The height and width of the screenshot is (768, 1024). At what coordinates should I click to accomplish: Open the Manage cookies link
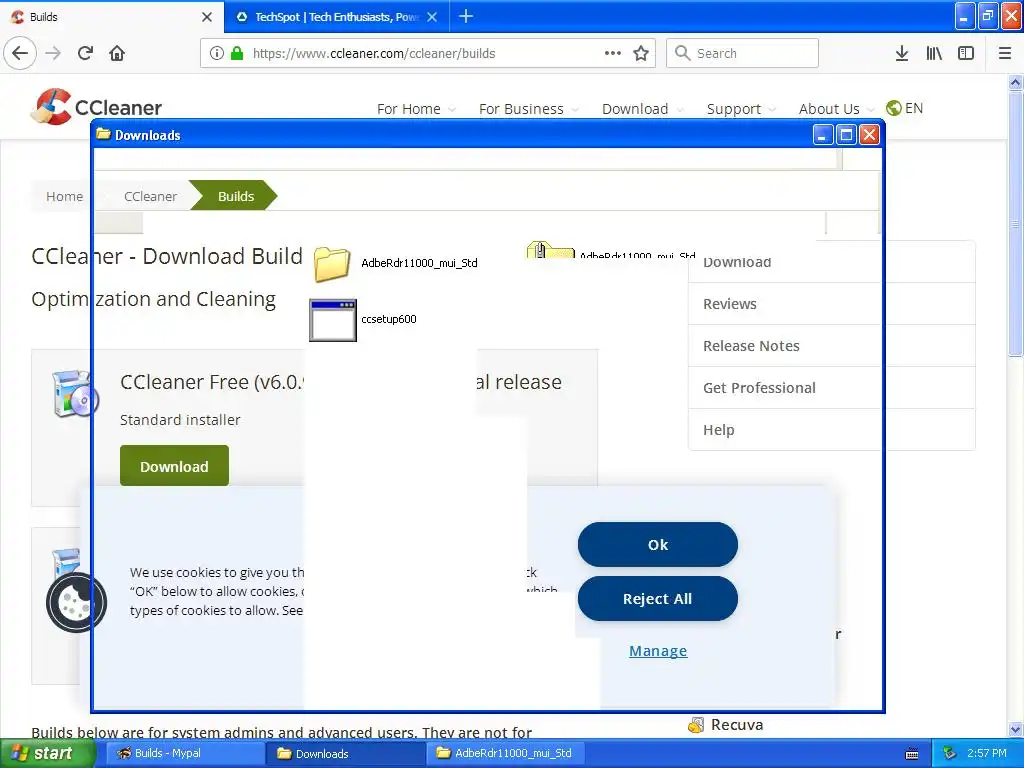coord(658,651)
